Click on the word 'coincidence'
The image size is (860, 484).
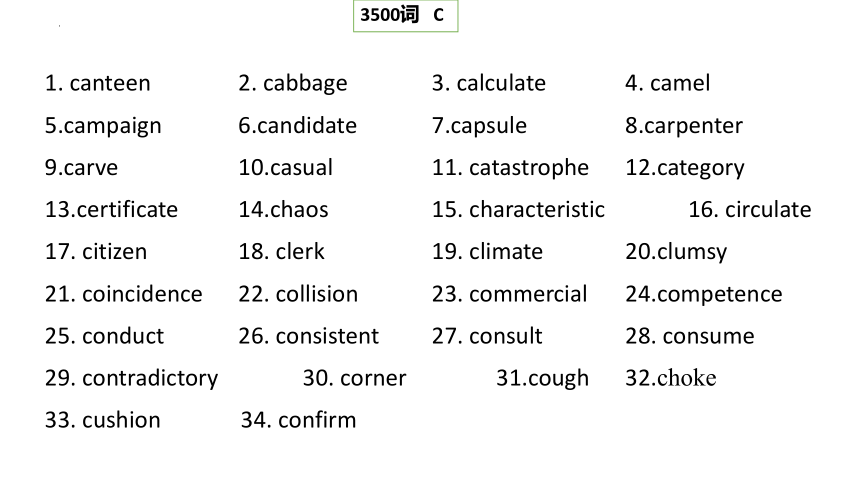pyautogui.click(x=142, y=294)
